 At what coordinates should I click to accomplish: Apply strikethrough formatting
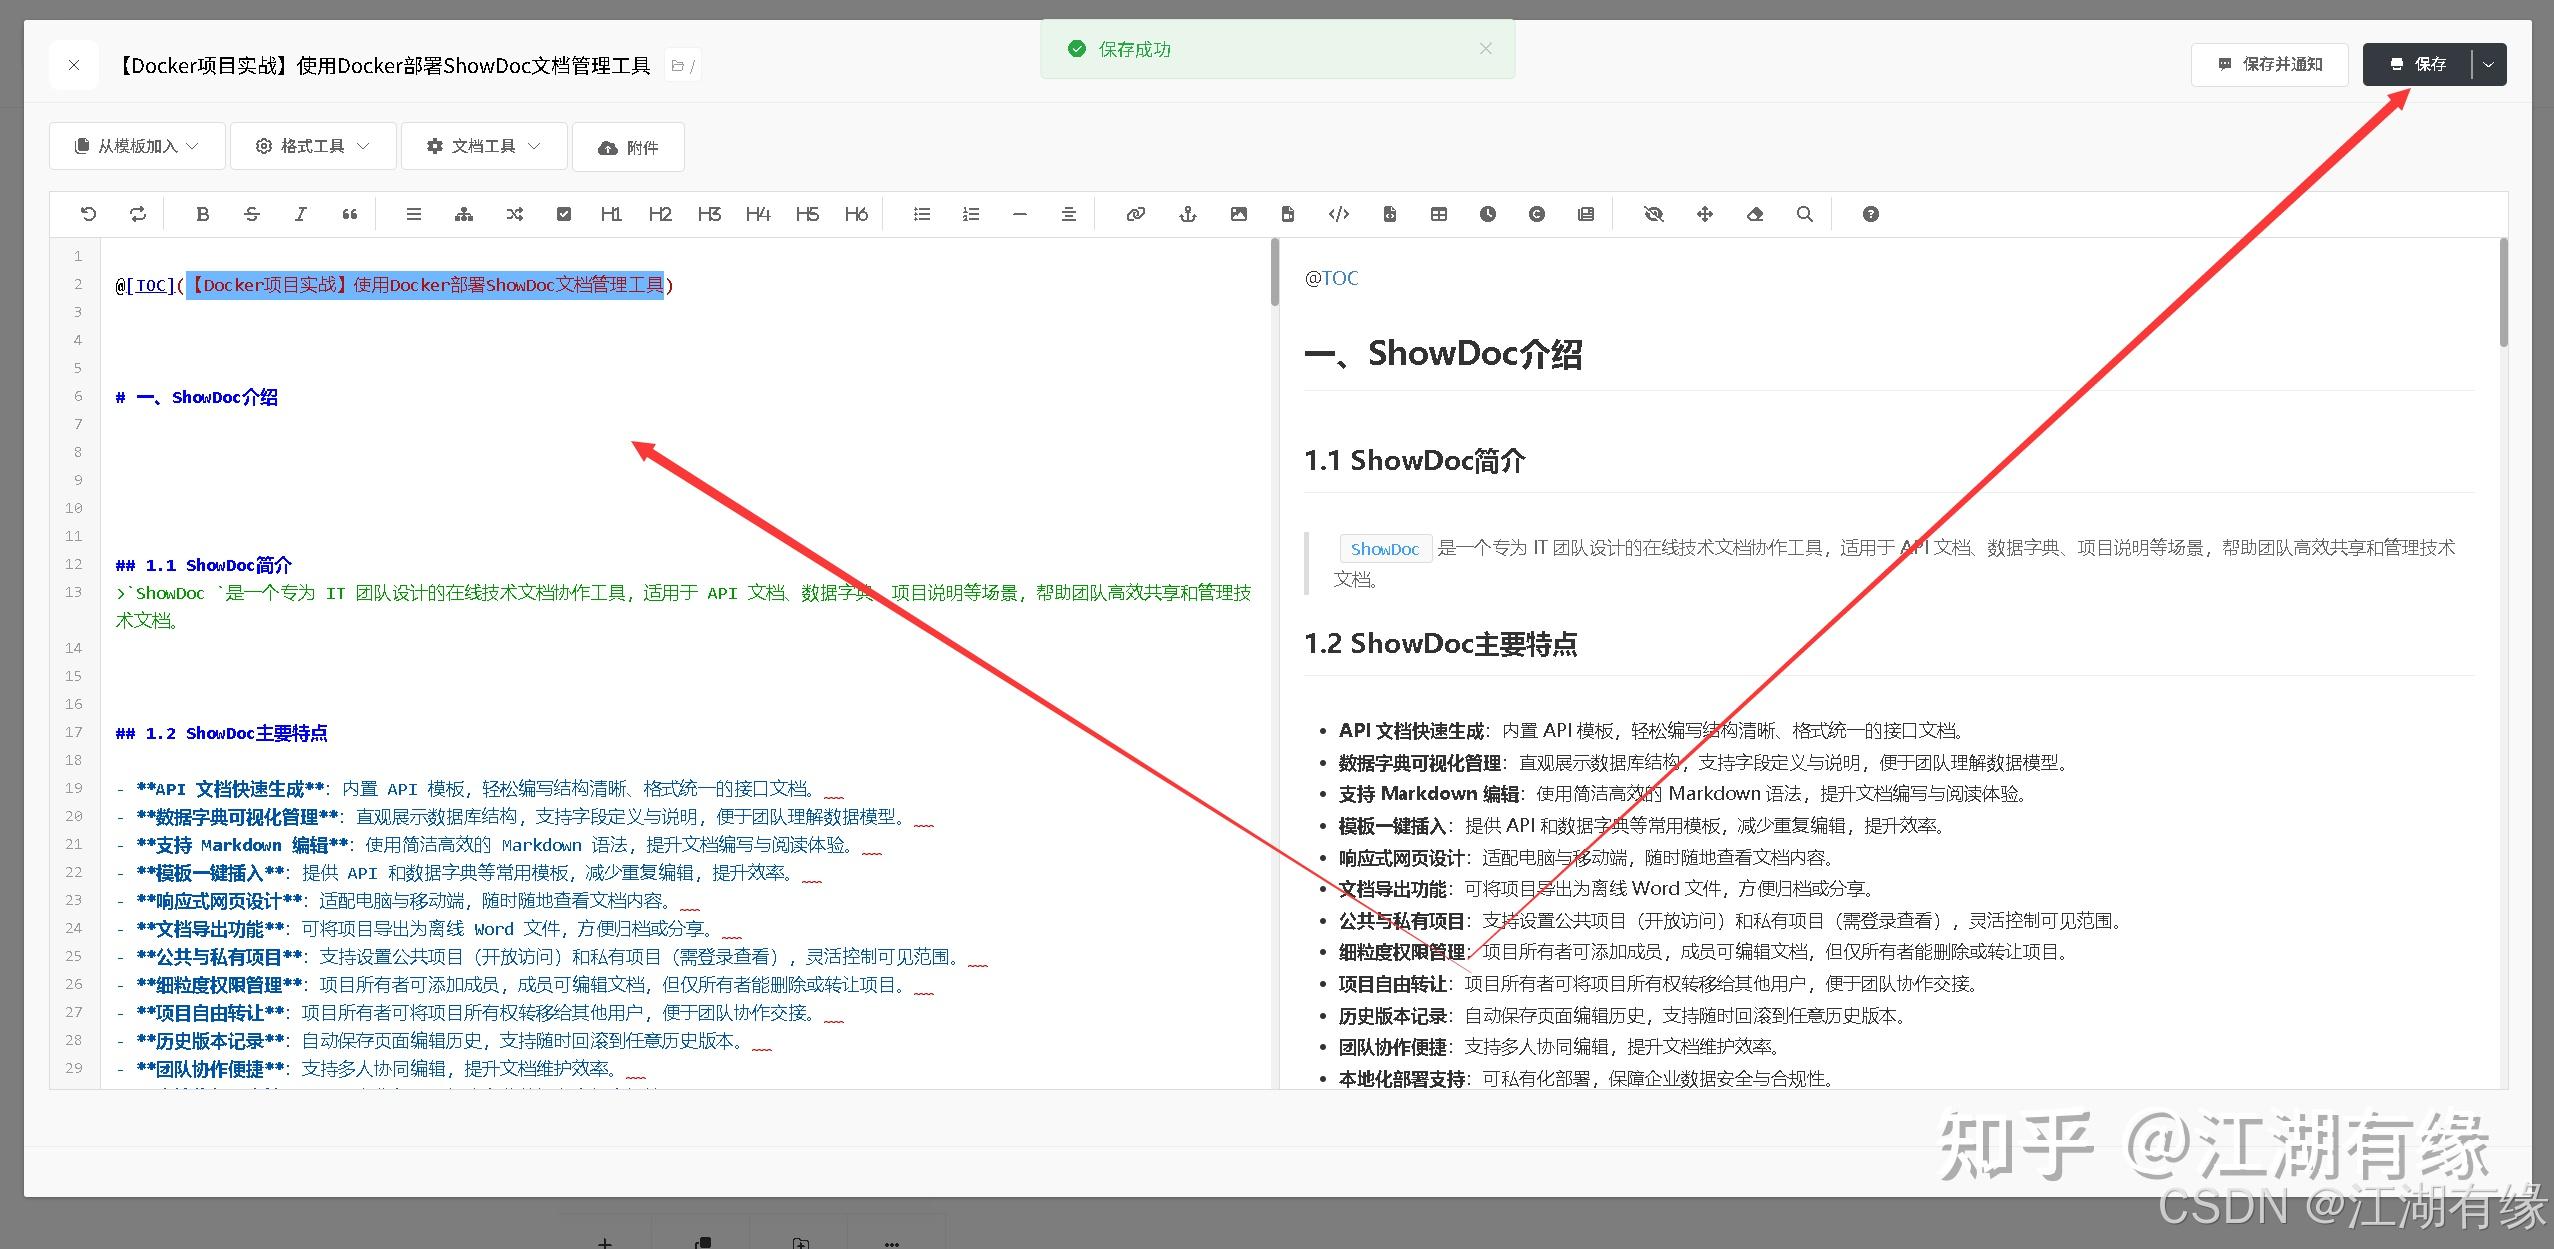252,213
